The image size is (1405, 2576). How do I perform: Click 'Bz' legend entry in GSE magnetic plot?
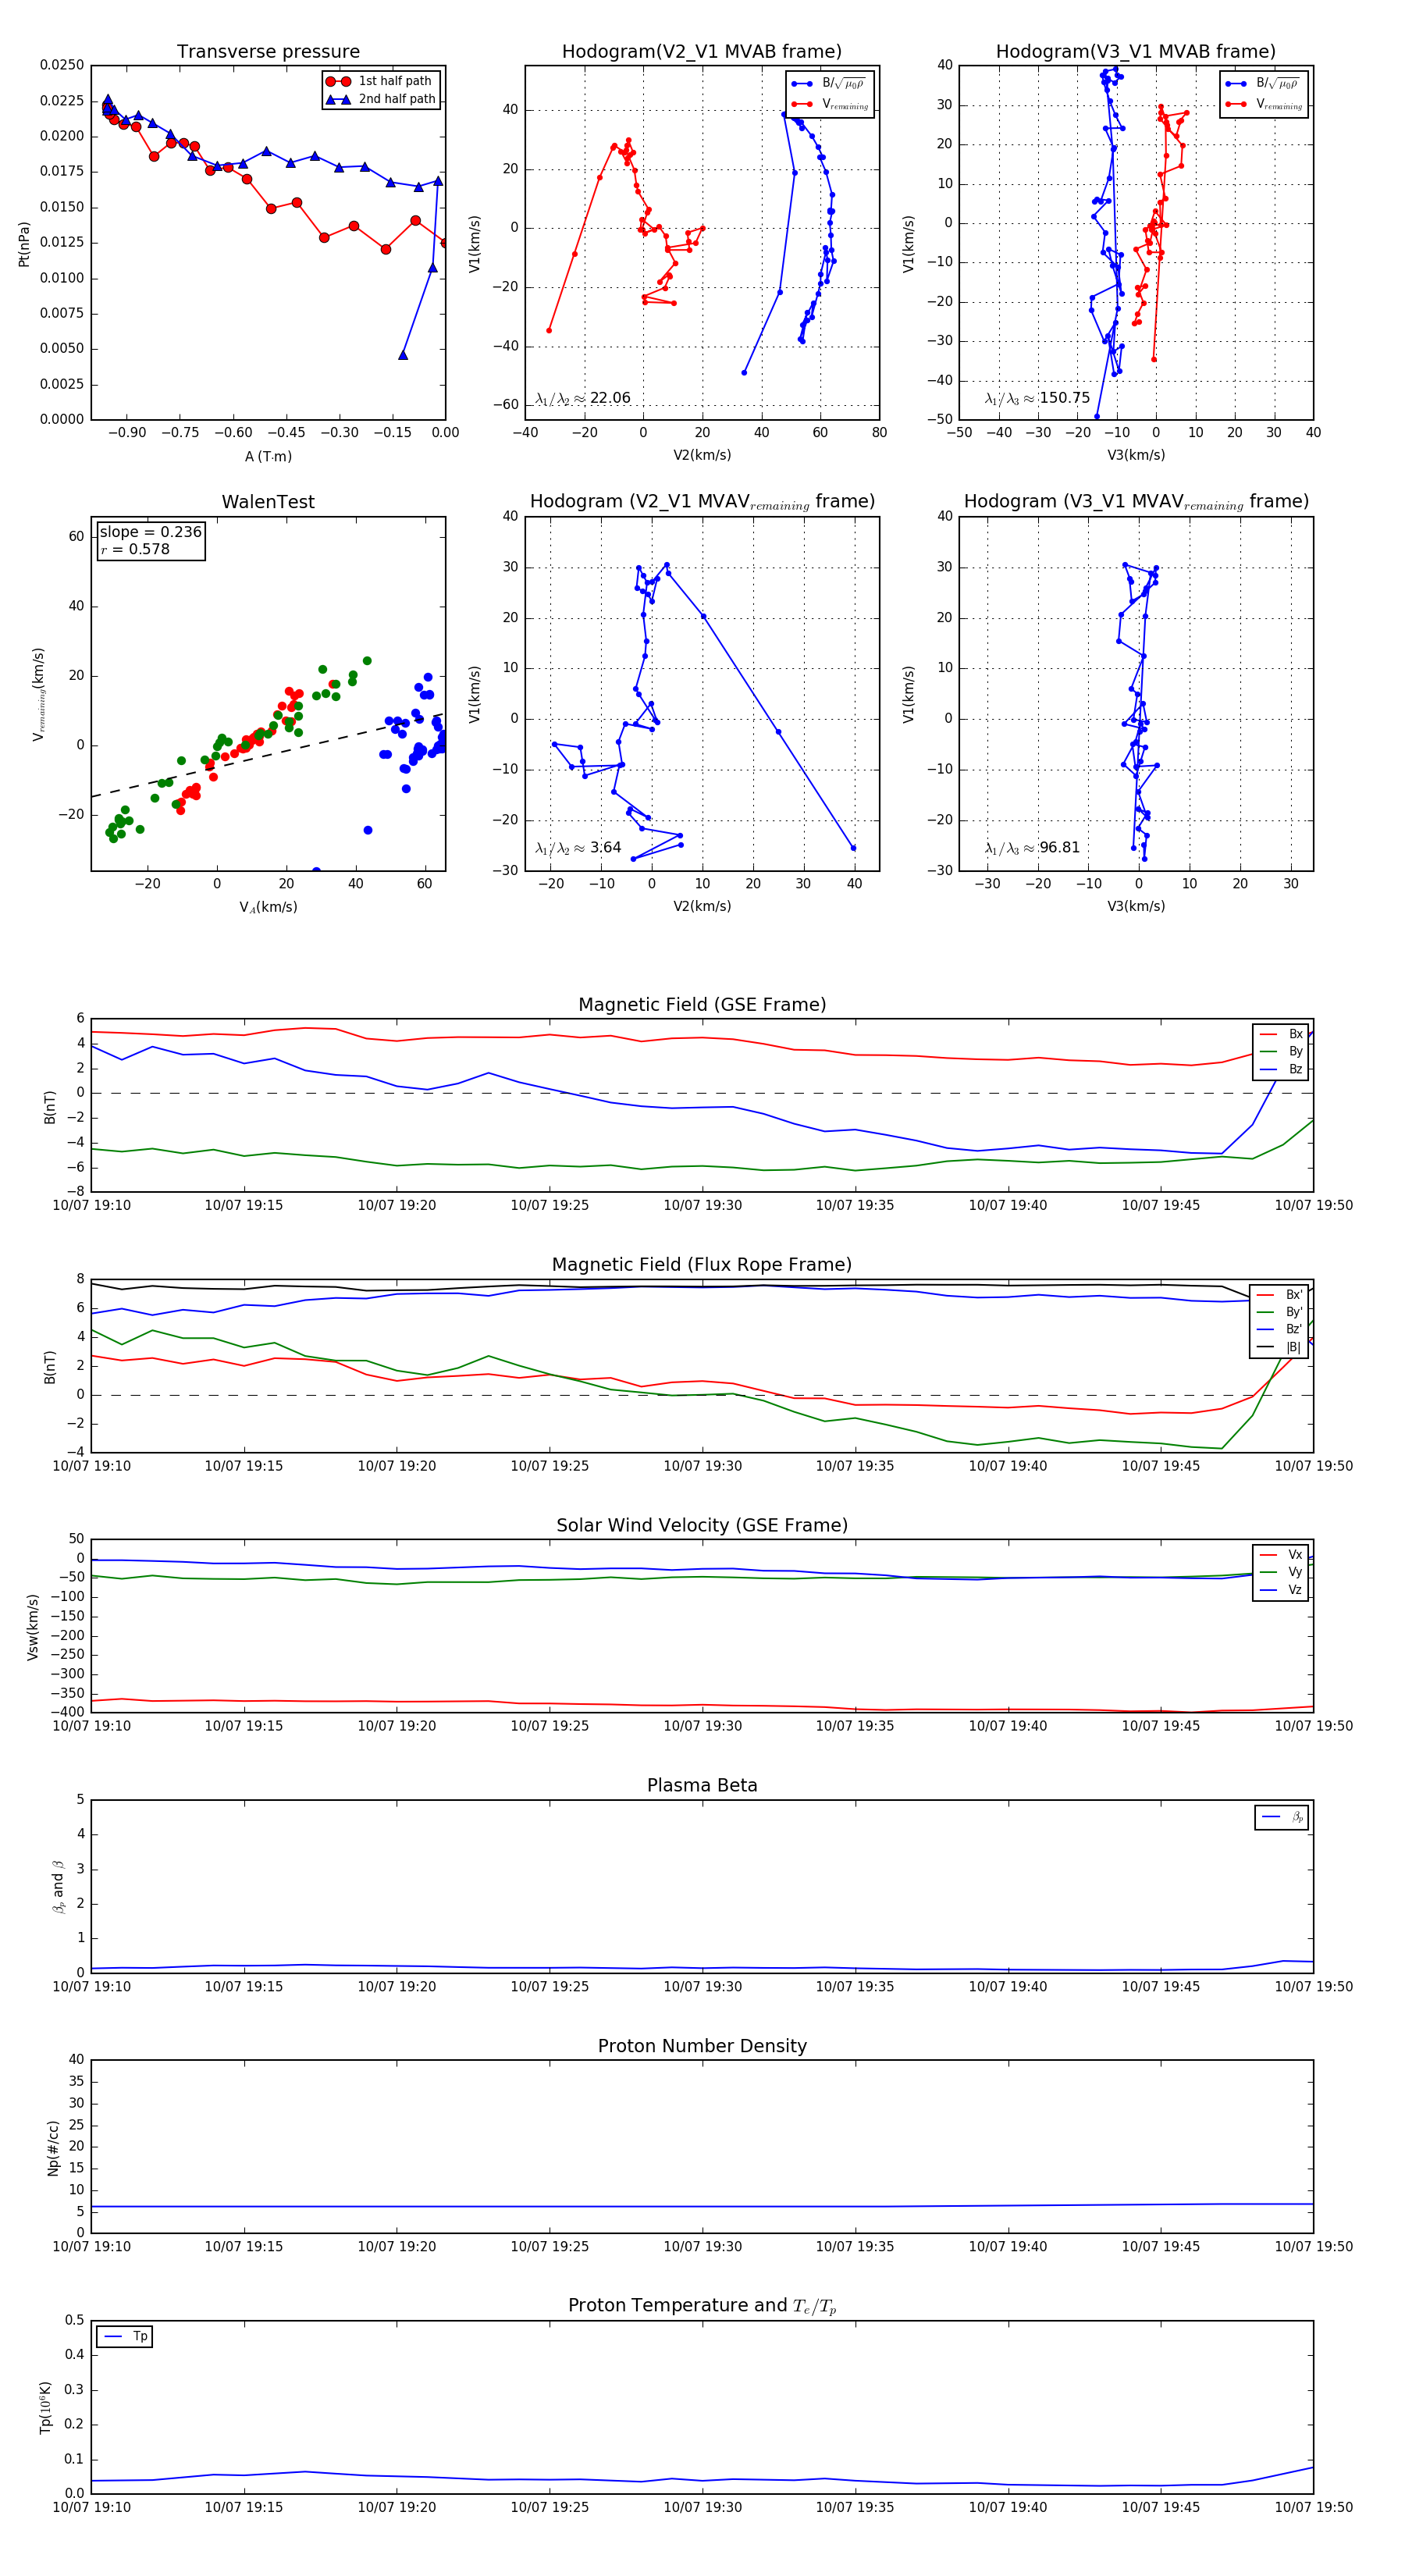pyautogui.click(x=1281, y=1069)
